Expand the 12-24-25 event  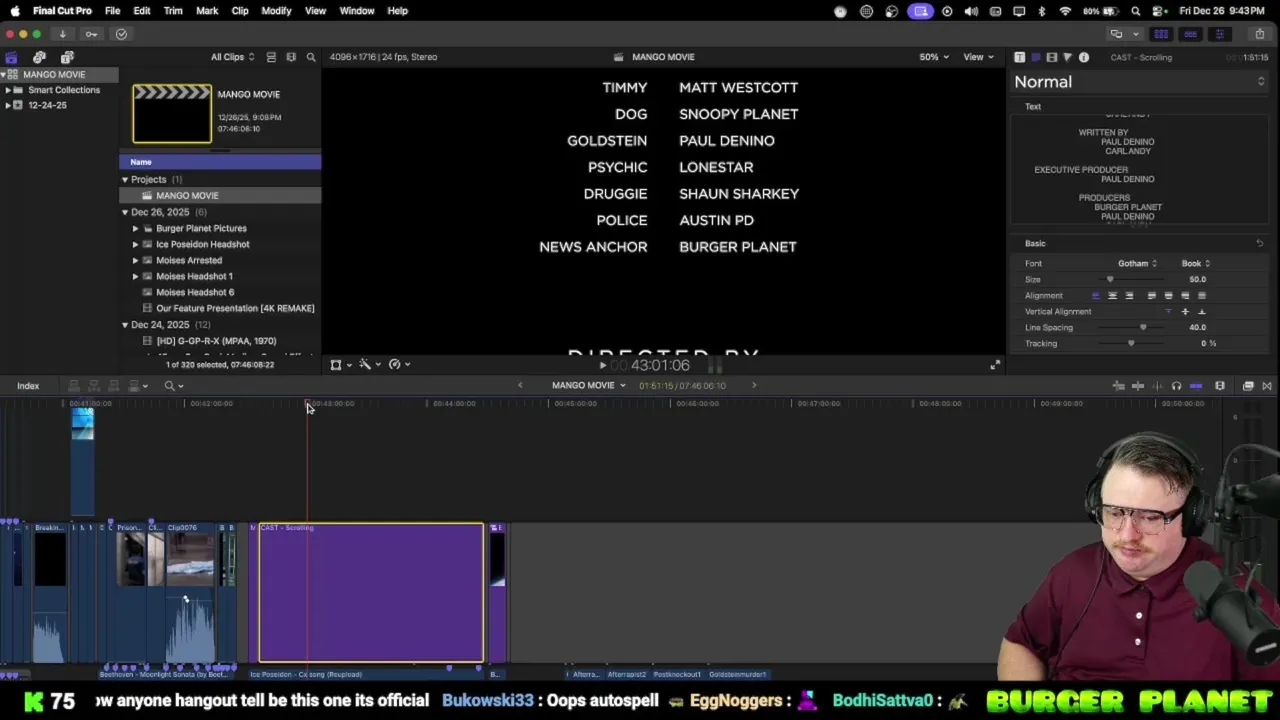coord(8,105)
